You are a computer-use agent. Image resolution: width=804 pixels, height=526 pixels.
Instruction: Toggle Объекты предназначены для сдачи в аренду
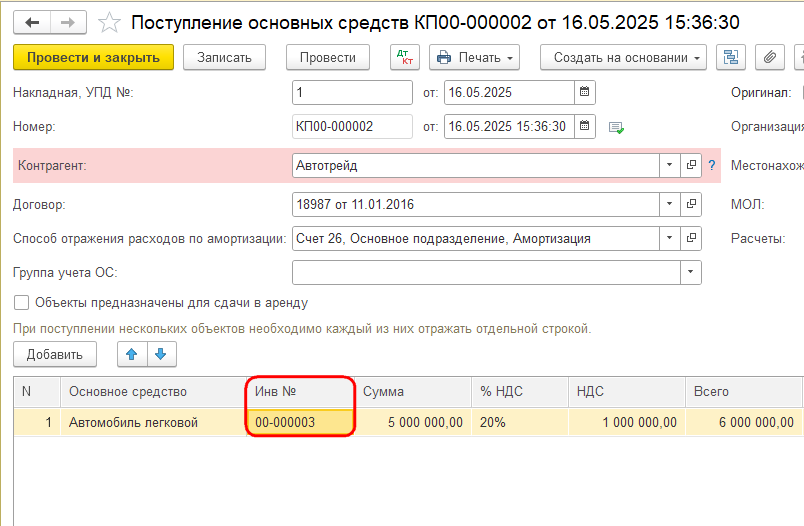point(22,302)
